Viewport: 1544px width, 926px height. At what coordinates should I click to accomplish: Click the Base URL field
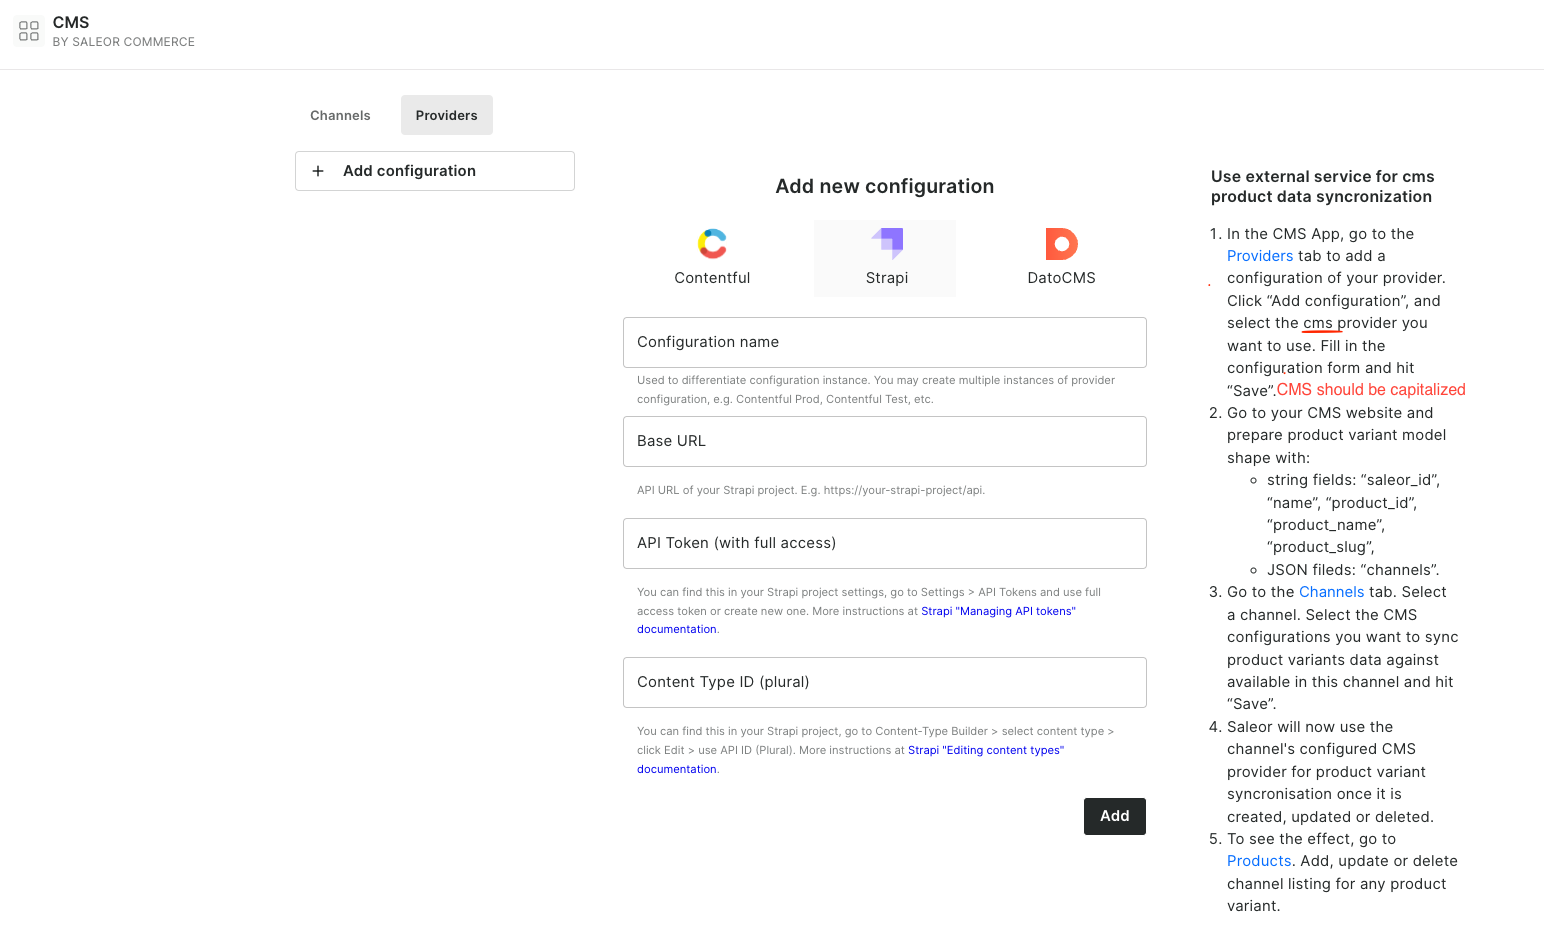click(884, 441)
